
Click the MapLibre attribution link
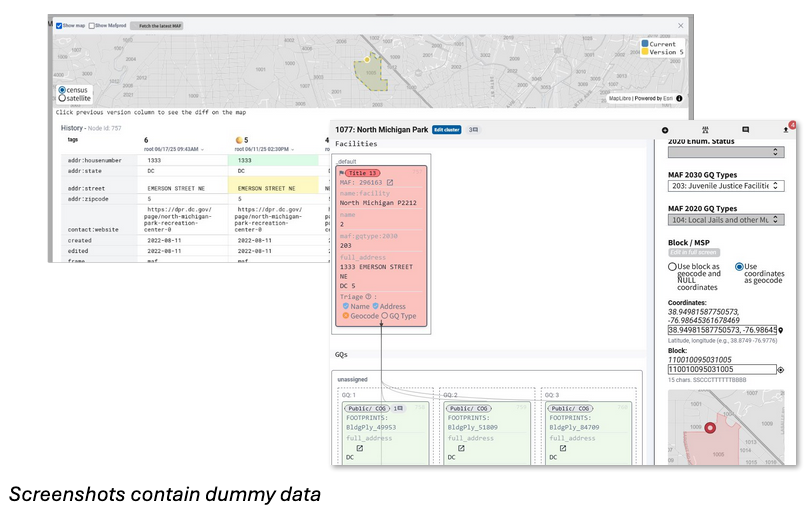pos(620,99)
